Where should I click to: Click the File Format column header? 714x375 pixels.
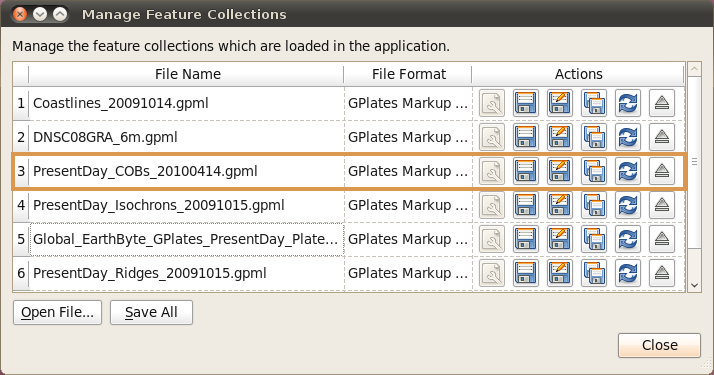408,74
